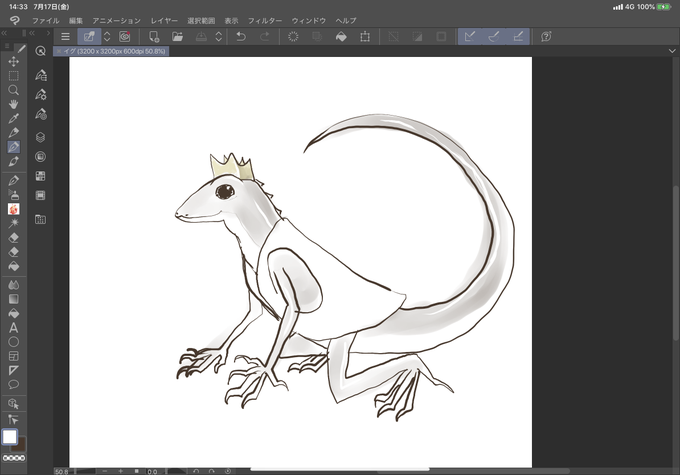
Task: Select the ellipse Figure tool
Action: pyautogui.click(x=13, y=342)
